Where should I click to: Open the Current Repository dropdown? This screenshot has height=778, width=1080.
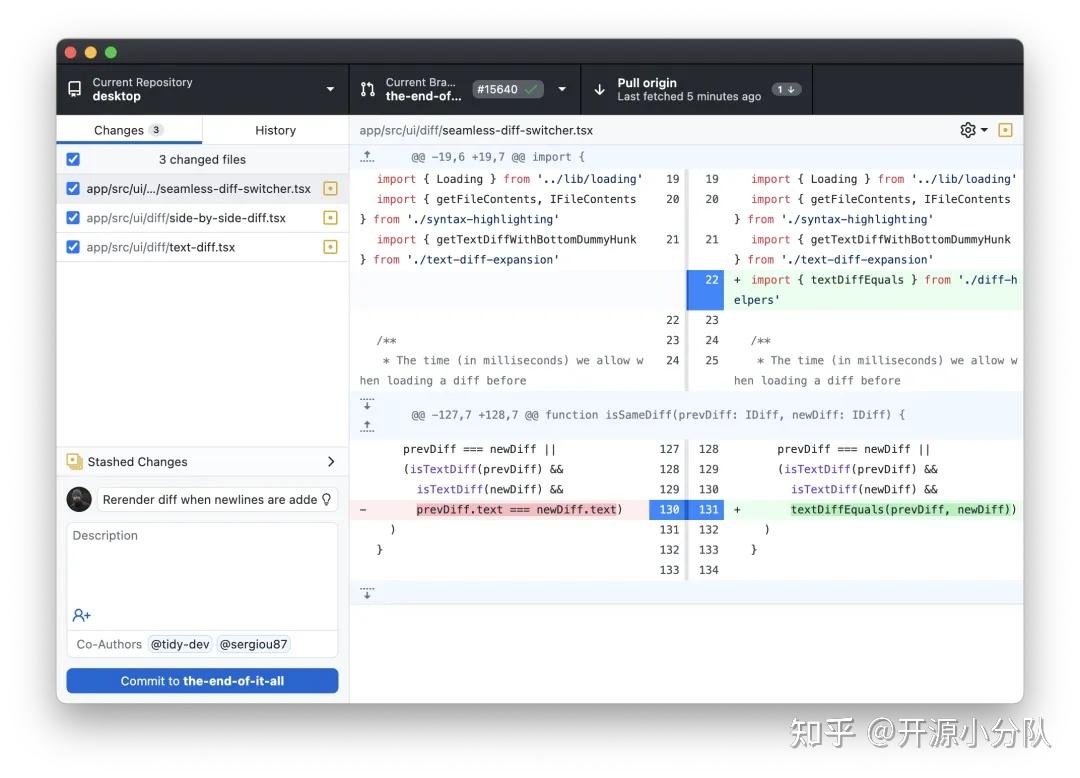(330, 88)
